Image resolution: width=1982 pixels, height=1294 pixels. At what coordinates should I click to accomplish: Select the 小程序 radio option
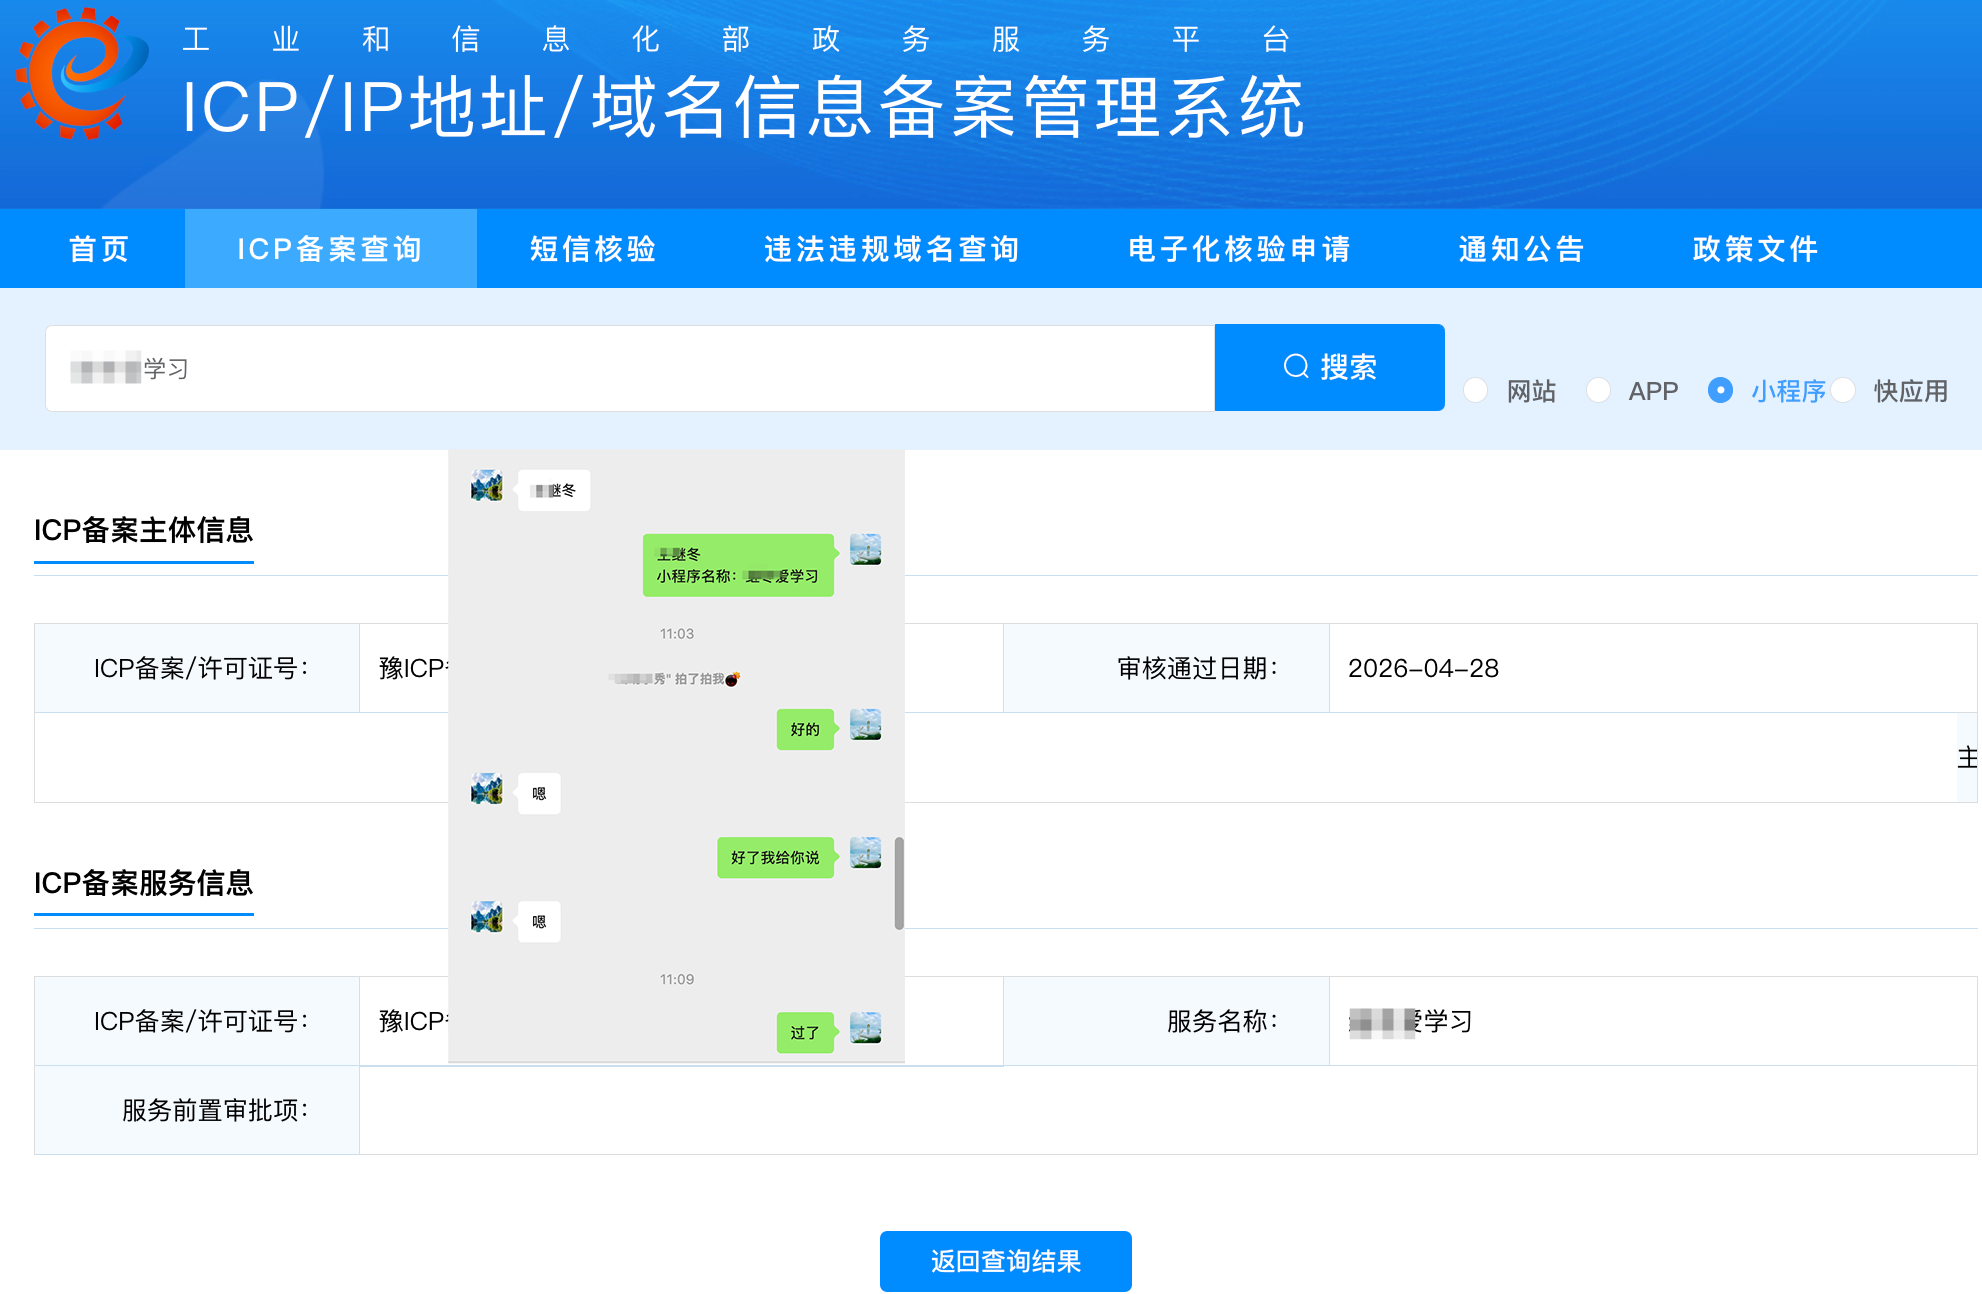click(x=1720, y=390)
